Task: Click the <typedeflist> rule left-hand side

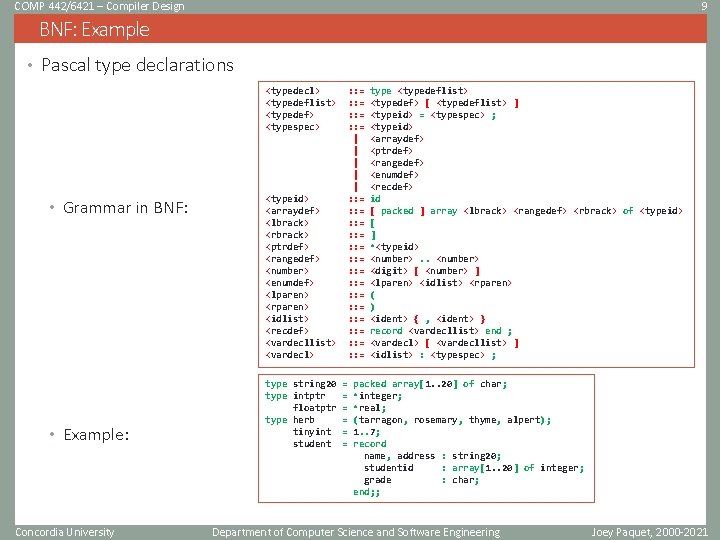Action: tap(301, 103)
